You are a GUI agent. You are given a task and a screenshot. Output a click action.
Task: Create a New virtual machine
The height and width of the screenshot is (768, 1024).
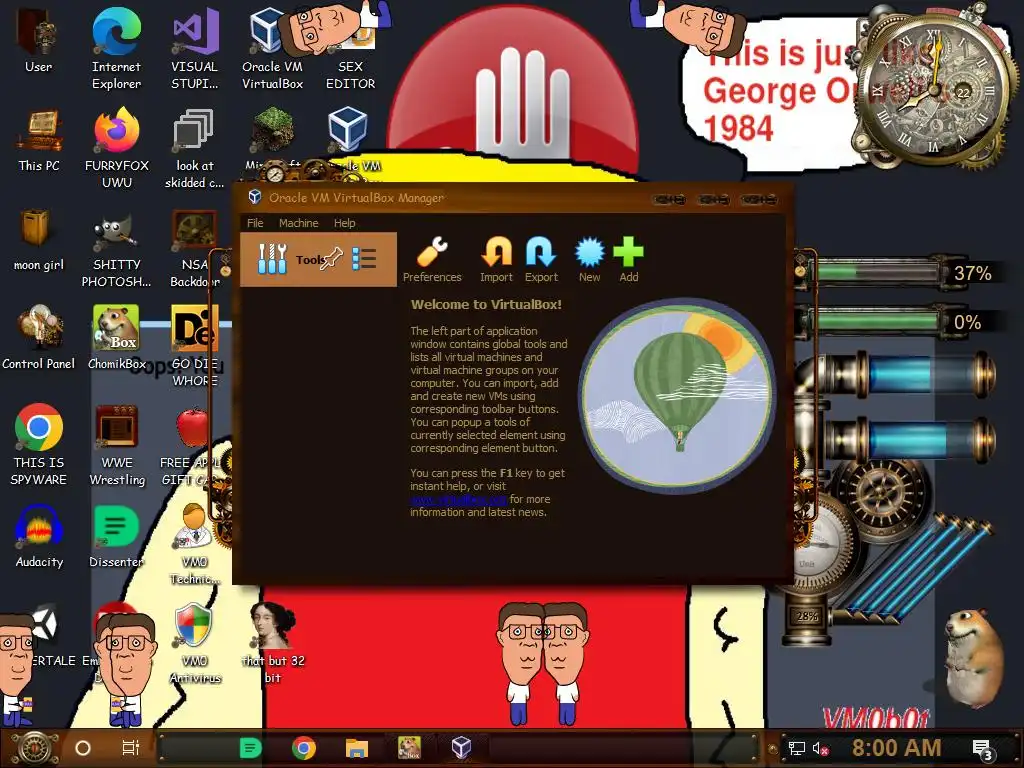(589, 259)
